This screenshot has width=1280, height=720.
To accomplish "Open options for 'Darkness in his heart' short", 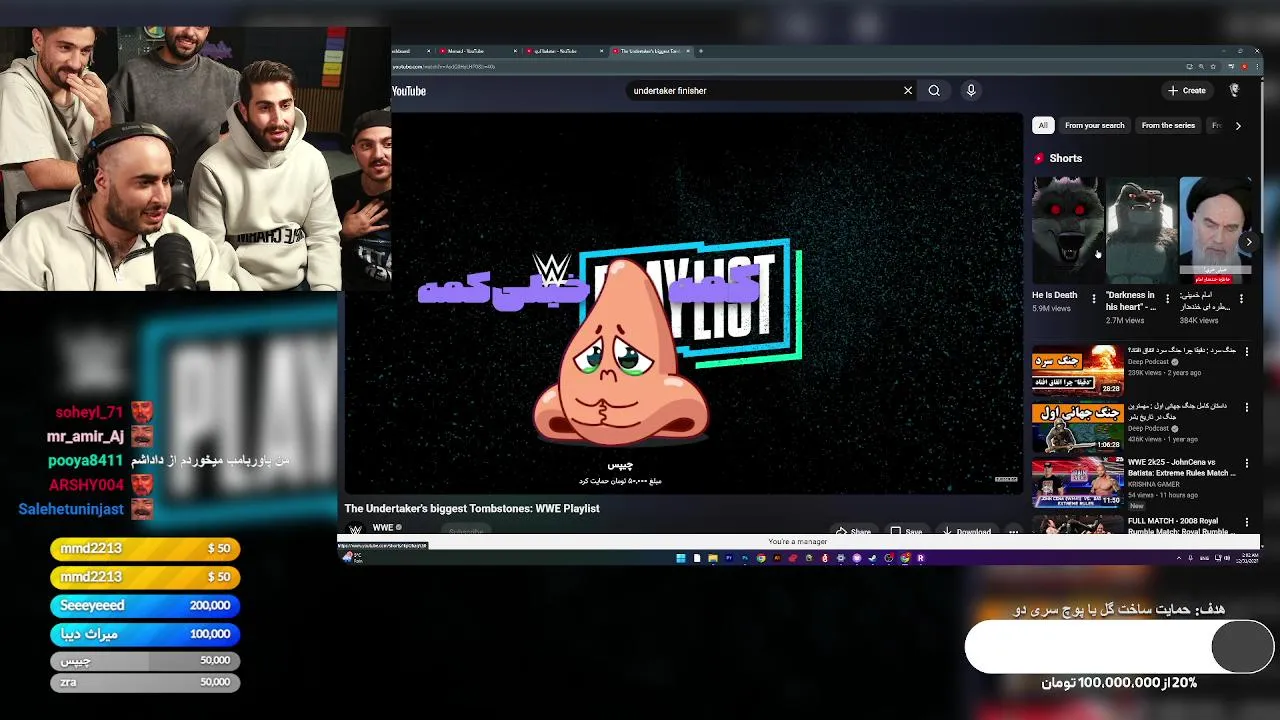I will (x=1167, y=299).
